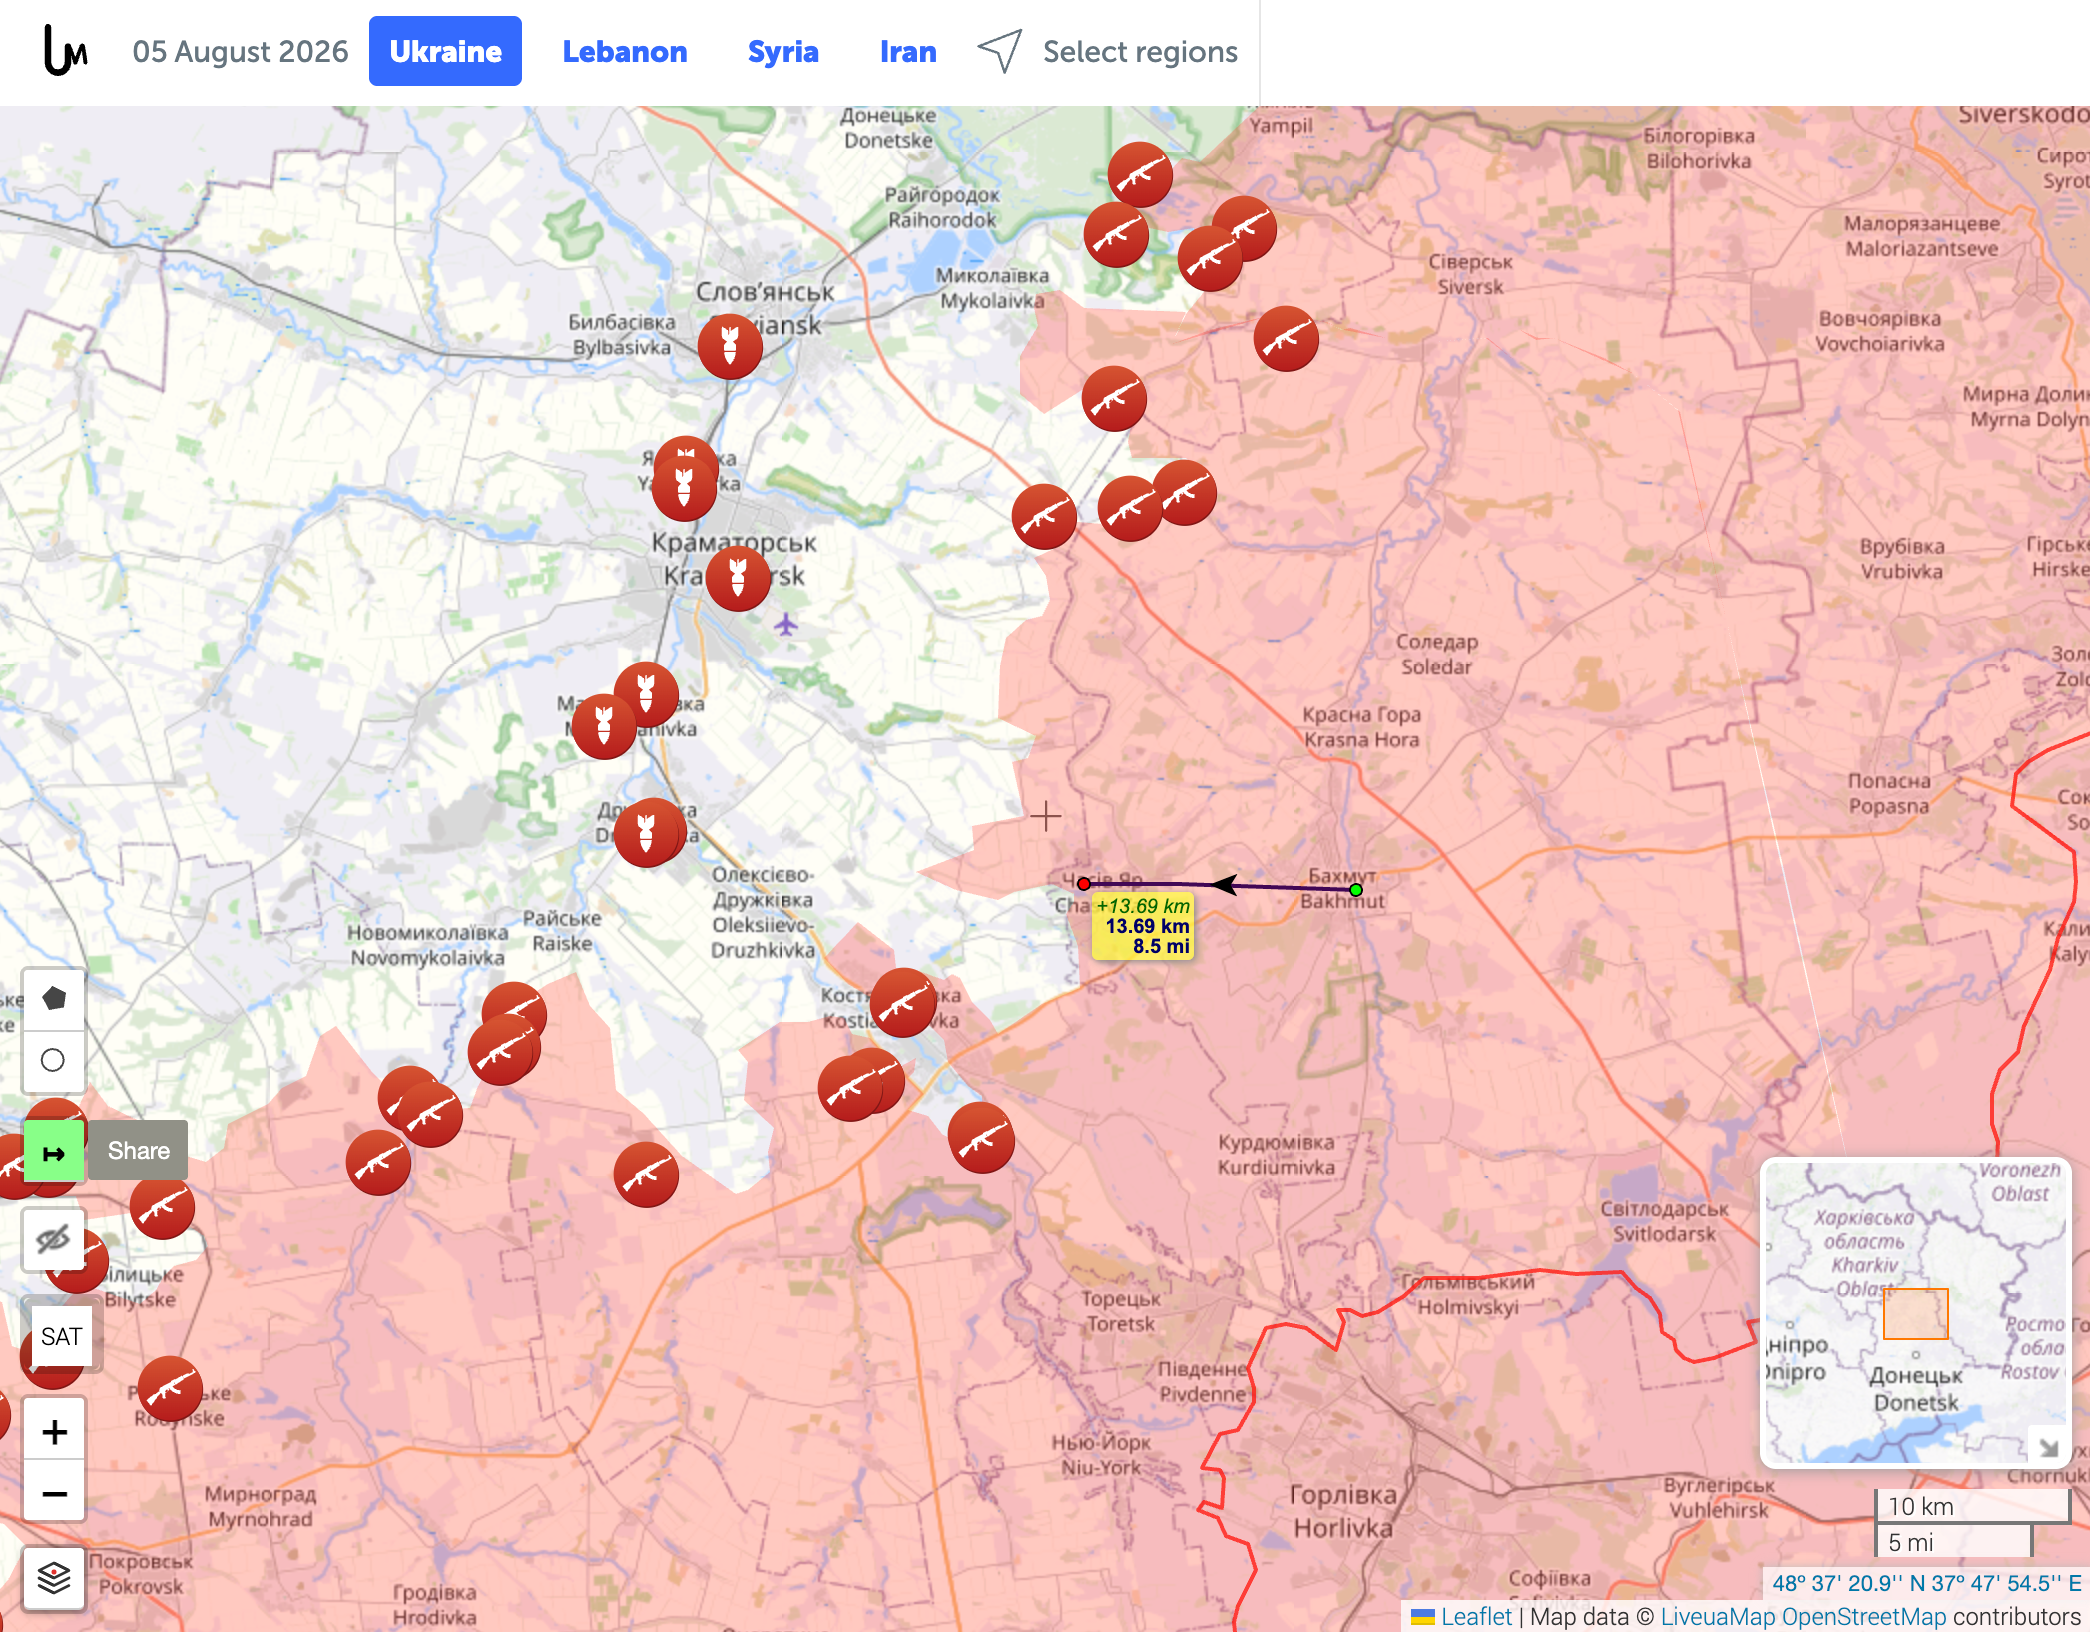Click the rifle marker covering Rodynske label

[170, 1388]
